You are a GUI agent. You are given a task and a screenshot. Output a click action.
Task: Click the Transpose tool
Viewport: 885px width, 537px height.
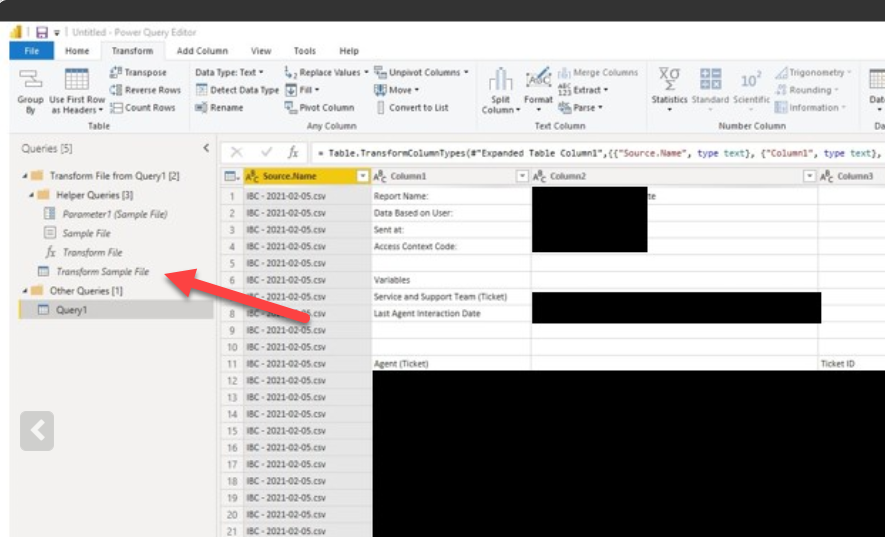point(139,72)
